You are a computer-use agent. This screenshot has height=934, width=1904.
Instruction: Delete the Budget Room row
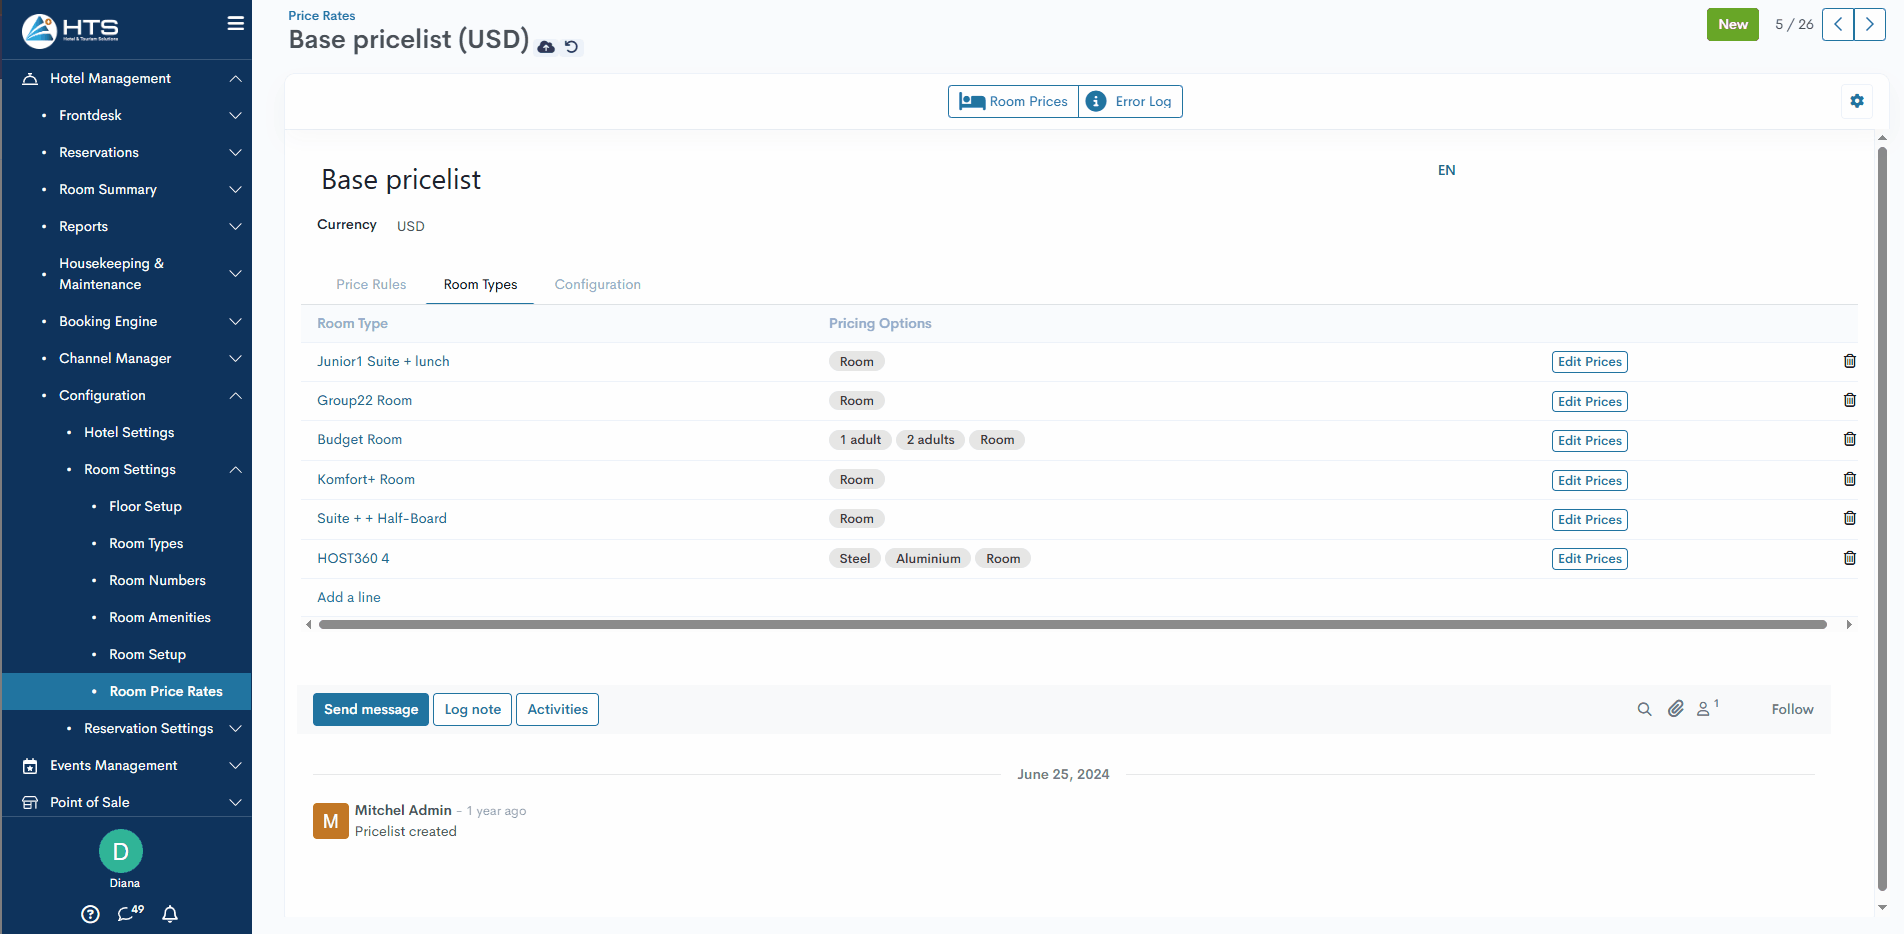pyautogui.click(x=1849, y=440)
